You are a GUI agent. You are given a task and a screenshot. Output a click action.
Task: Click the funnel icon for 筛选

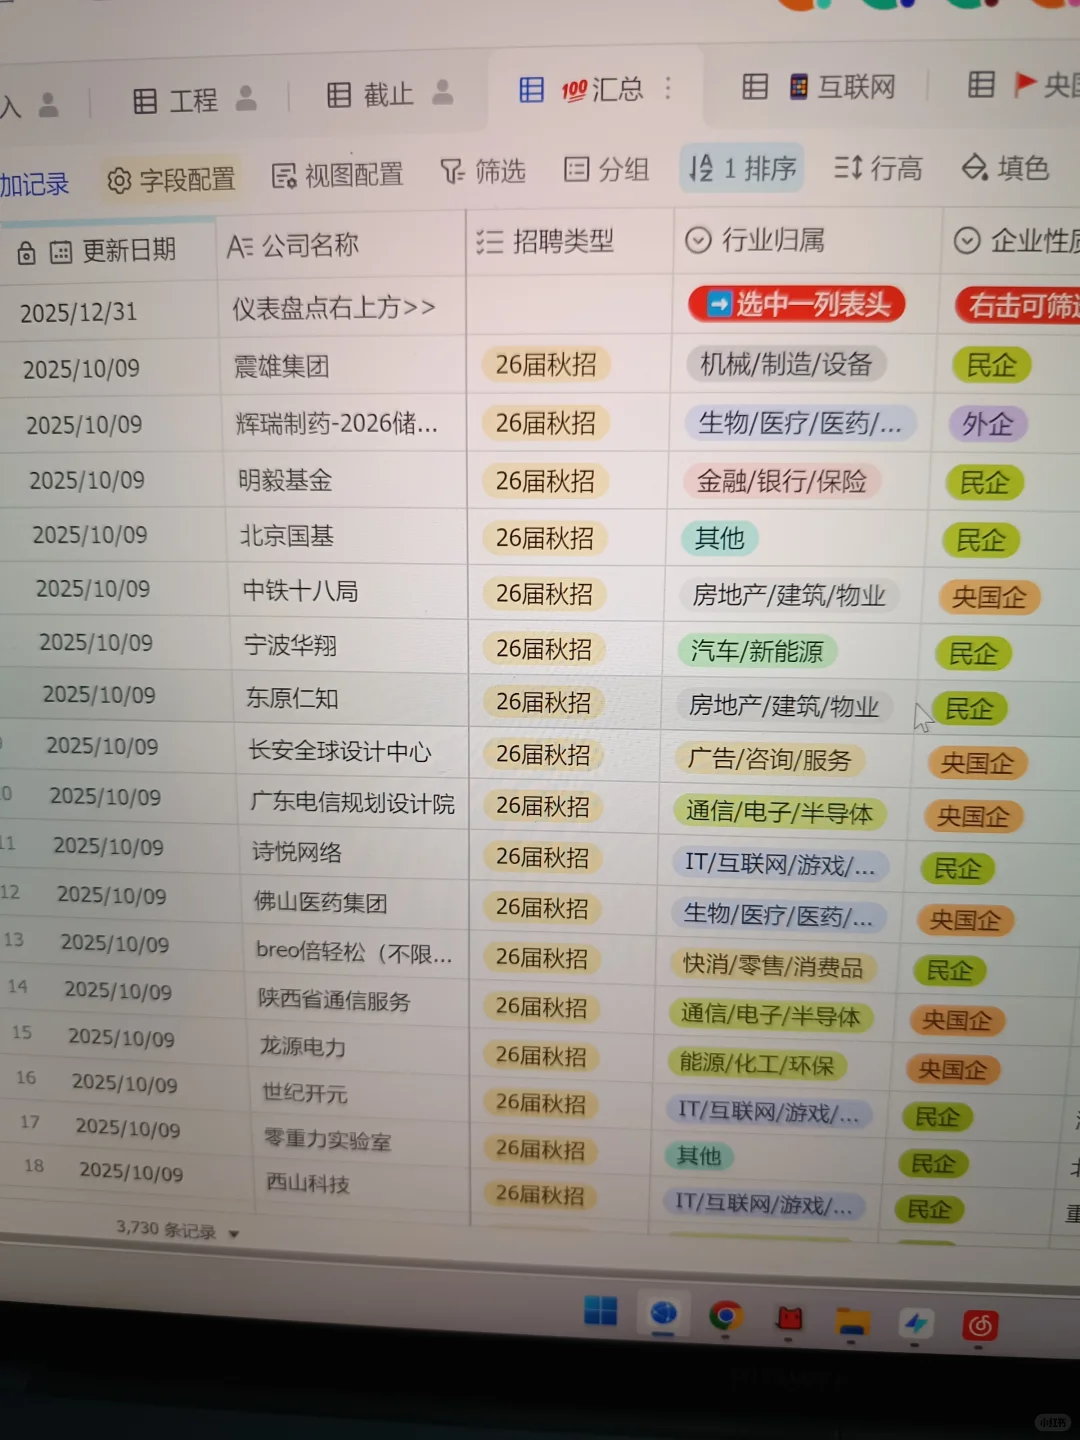point(452,172)
